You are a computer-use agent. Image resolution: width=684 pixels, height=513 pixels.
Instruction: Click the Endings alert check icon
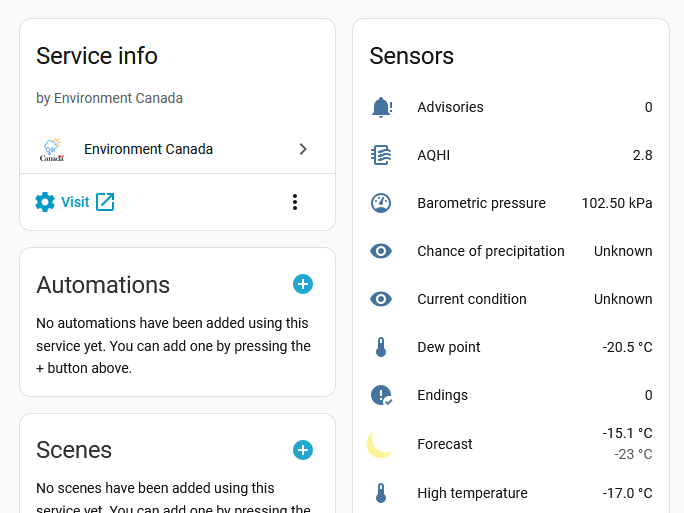381,395
